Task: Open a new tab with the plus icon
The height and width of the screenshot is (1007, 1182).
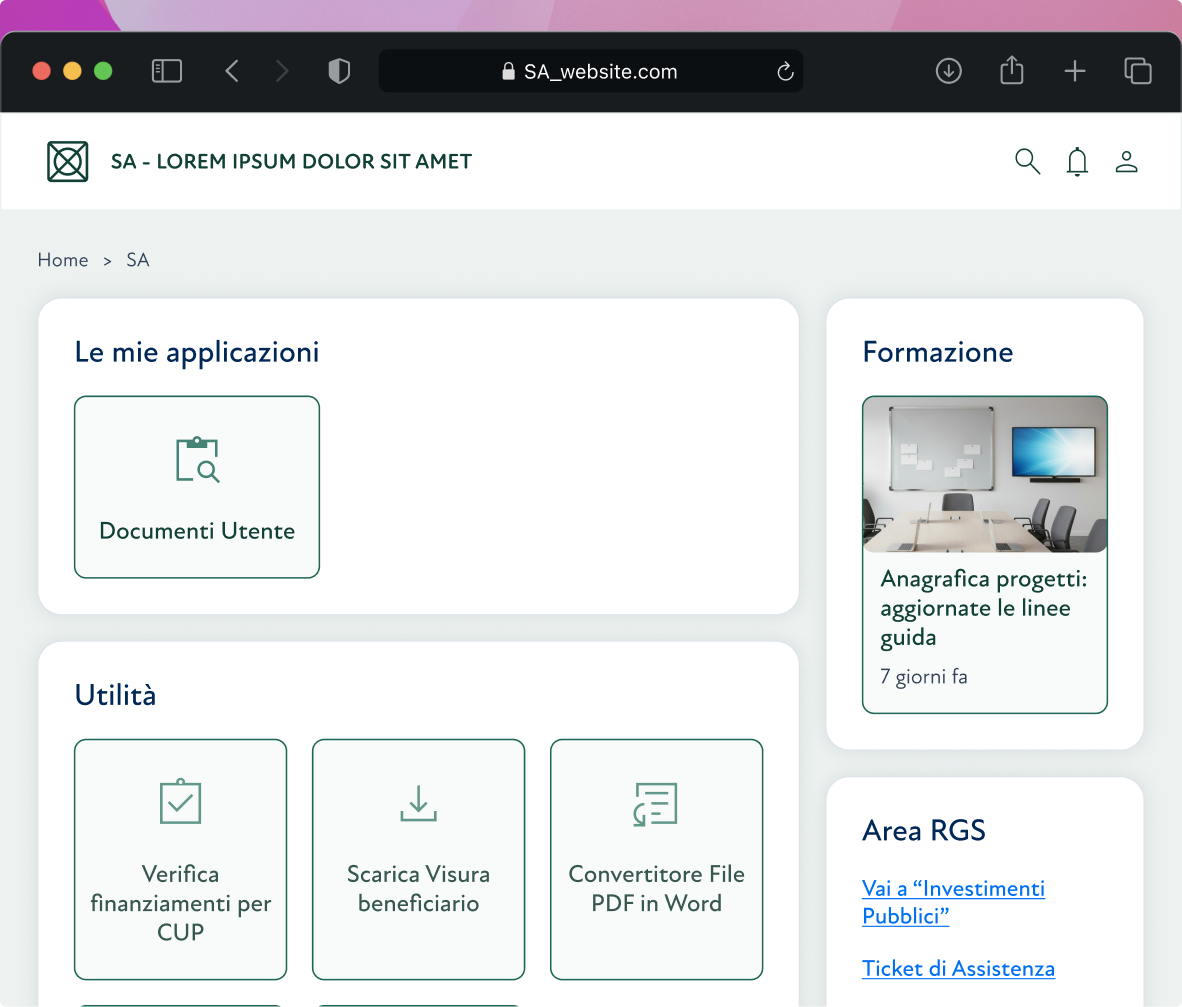Action: [x=1075, y=71]
